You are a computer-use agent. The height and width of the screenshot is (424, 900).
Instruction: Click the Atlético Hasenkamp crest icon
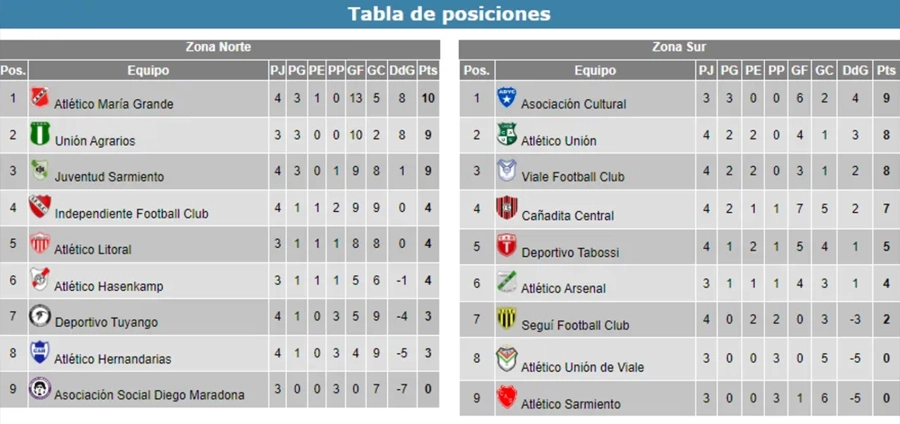[40, 280]
